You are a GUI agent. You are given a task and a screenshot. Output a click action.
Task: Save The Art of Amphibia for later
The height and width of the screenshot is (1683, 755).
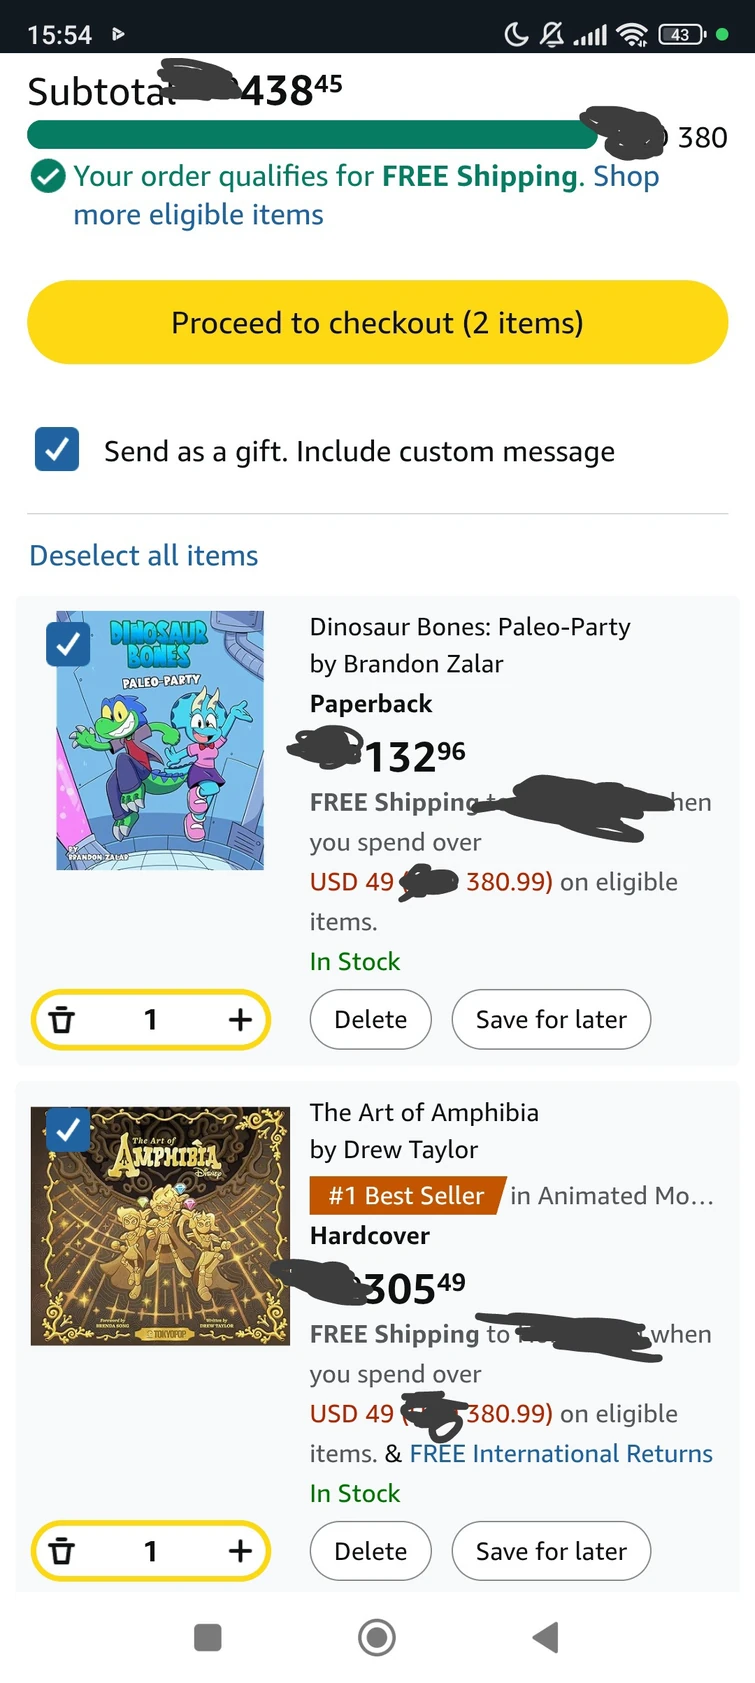tap(551, 1551)
